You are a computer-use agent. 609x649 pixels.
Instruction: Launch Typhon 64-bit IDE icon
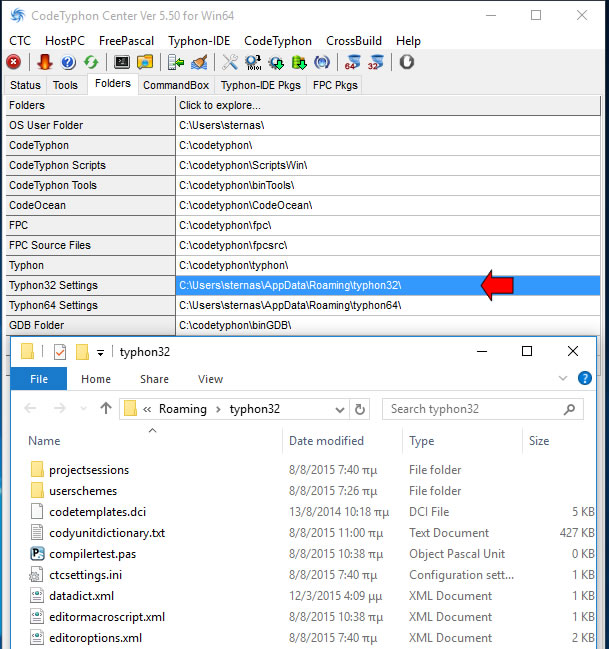pyautogui.click(x=353, y=62)
